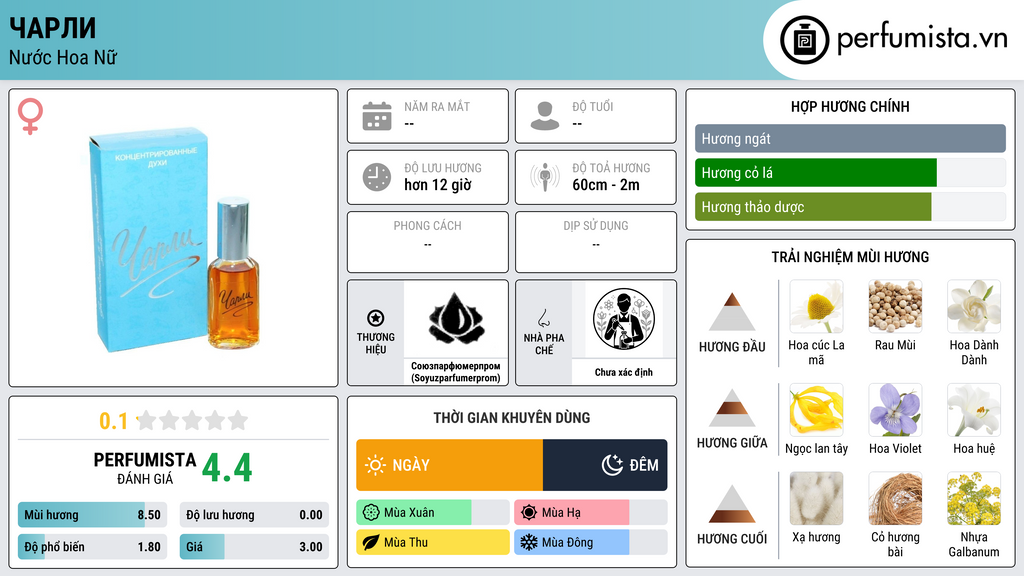Screen dimensions: 1024x576
Task: Click the Độ phổ biến 1.80 score bar
Action: (93, 547)
